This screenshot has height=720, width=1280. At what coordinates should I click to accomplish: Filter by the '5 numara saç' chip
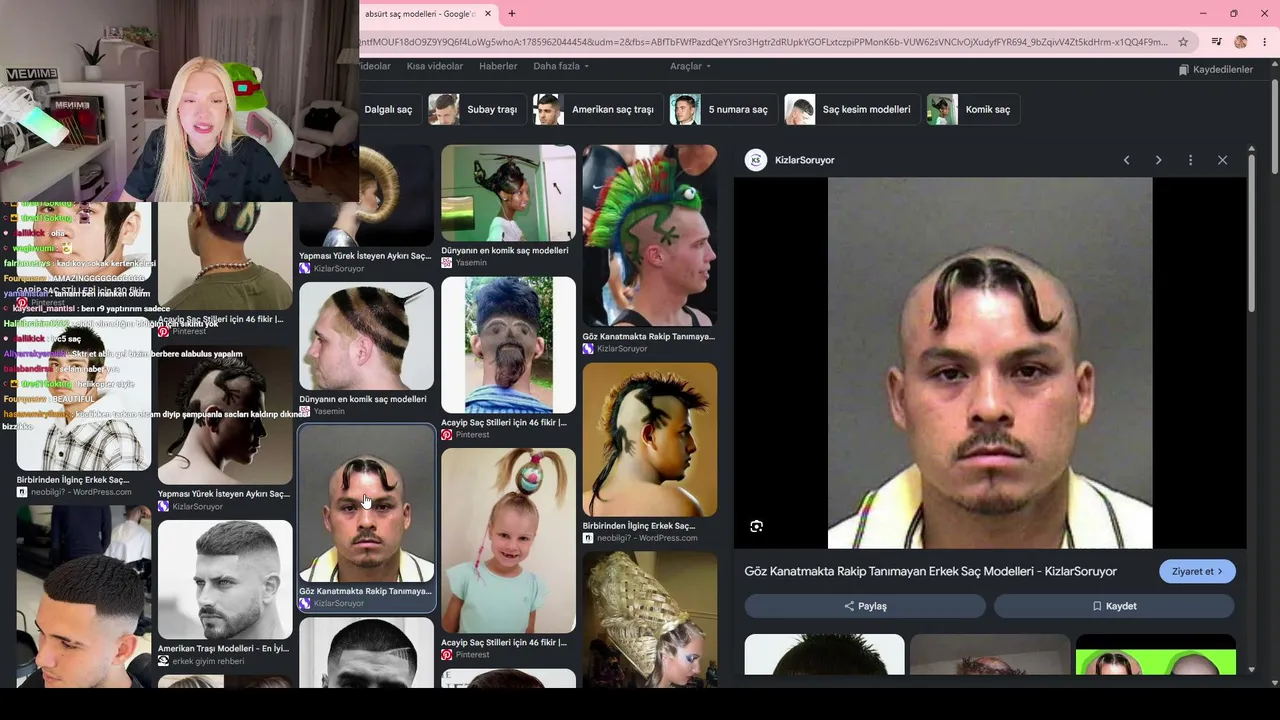(x=723, y=109)
